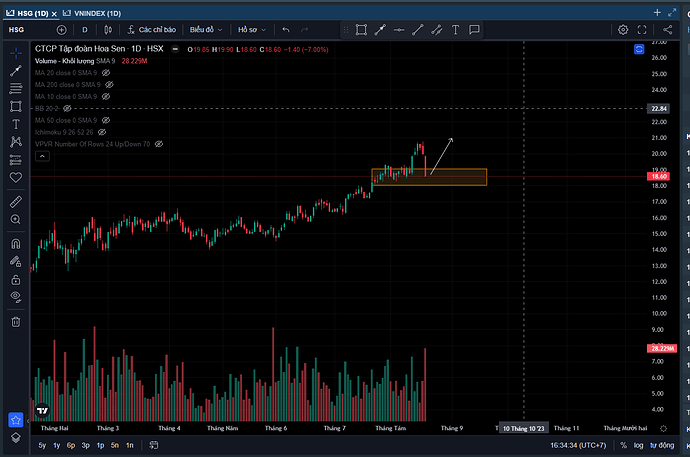This screenshot has height=457, width=690.
Task: Select parallel channel tool in floating toolbar
Action: click(437, 30)
